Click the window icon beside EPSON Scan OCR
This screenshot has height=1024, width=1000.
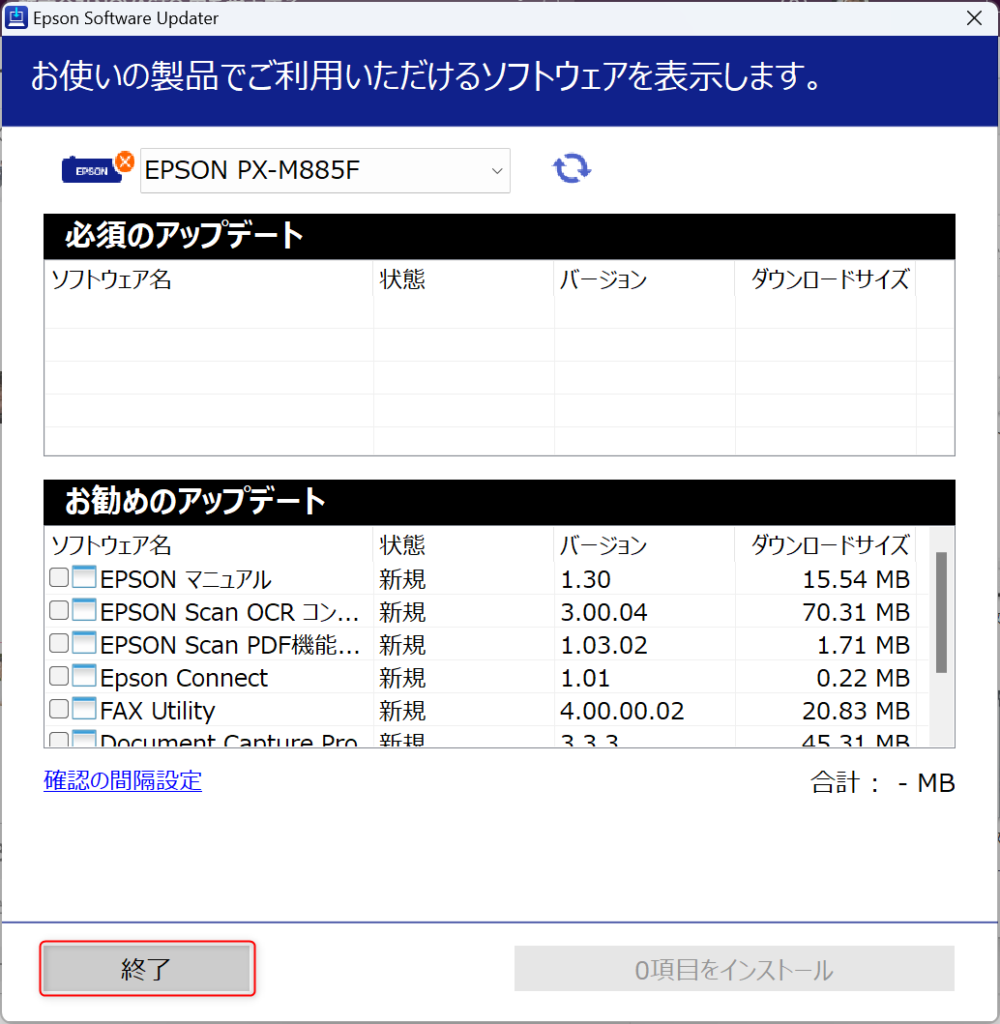84,610
